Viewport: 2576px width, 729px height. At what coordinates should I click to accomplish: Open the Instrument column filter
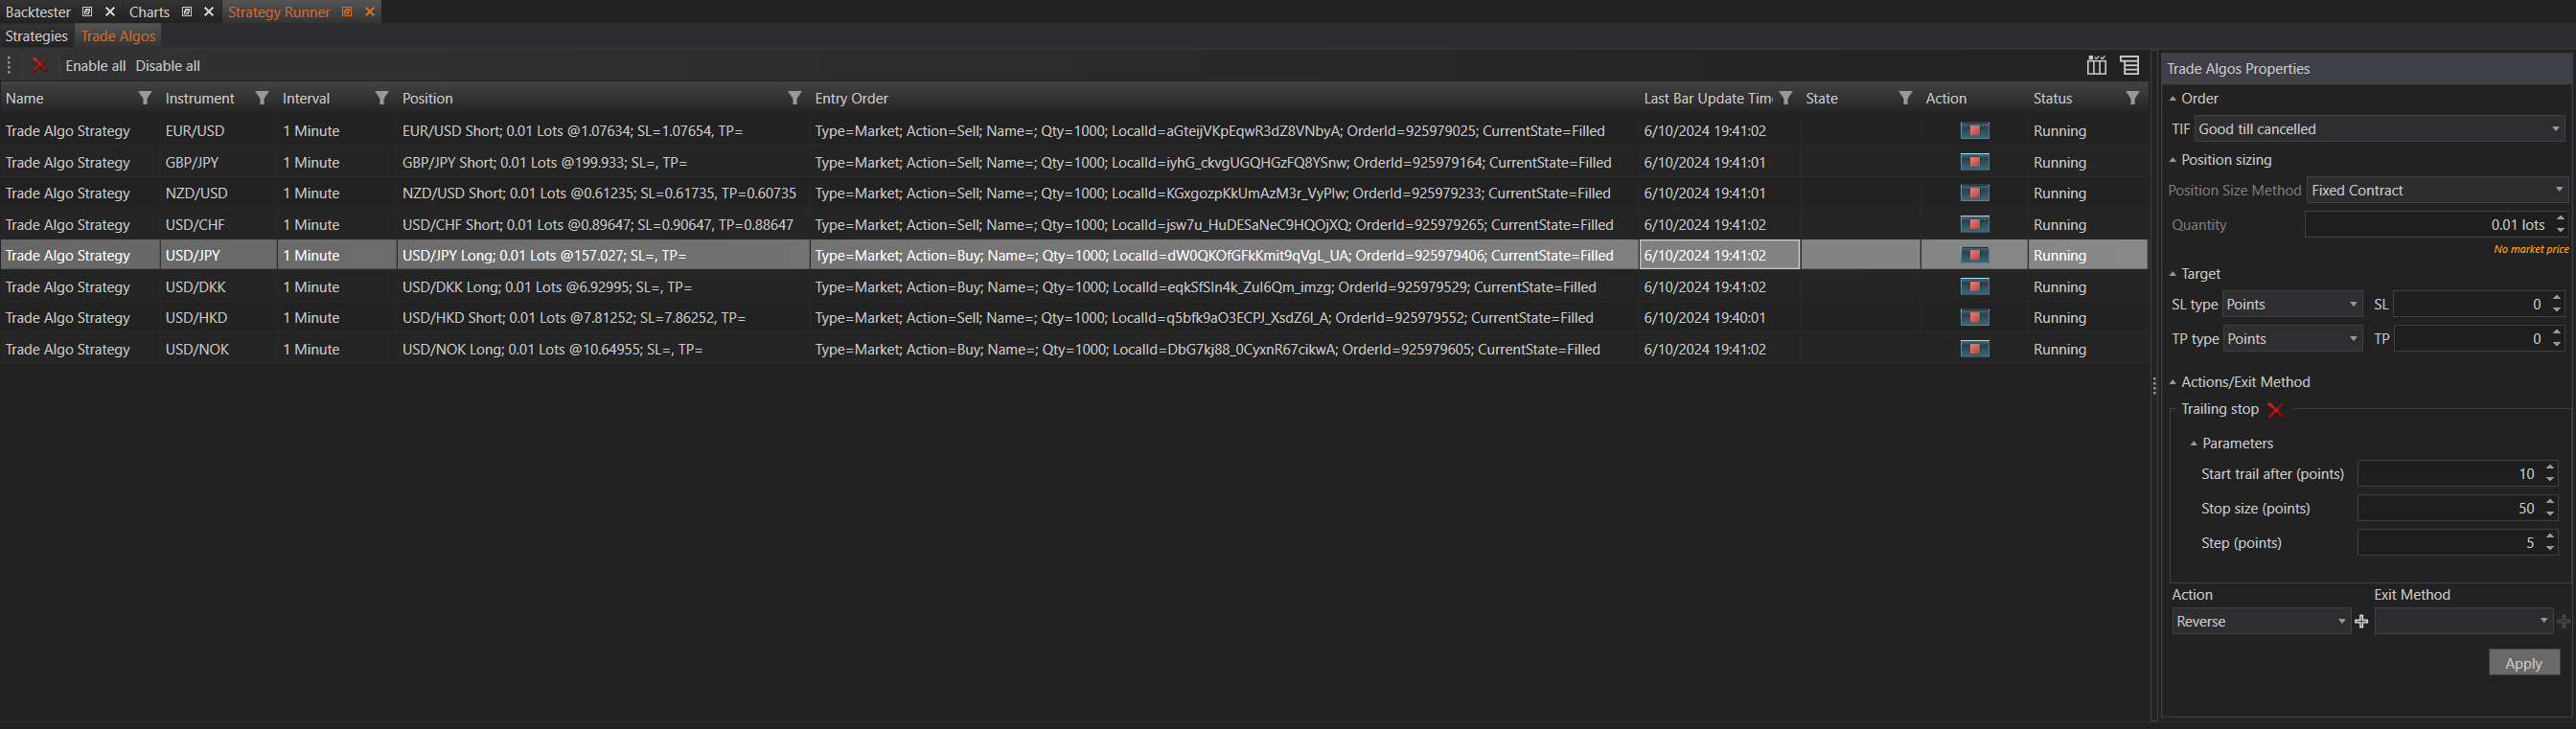262,98
